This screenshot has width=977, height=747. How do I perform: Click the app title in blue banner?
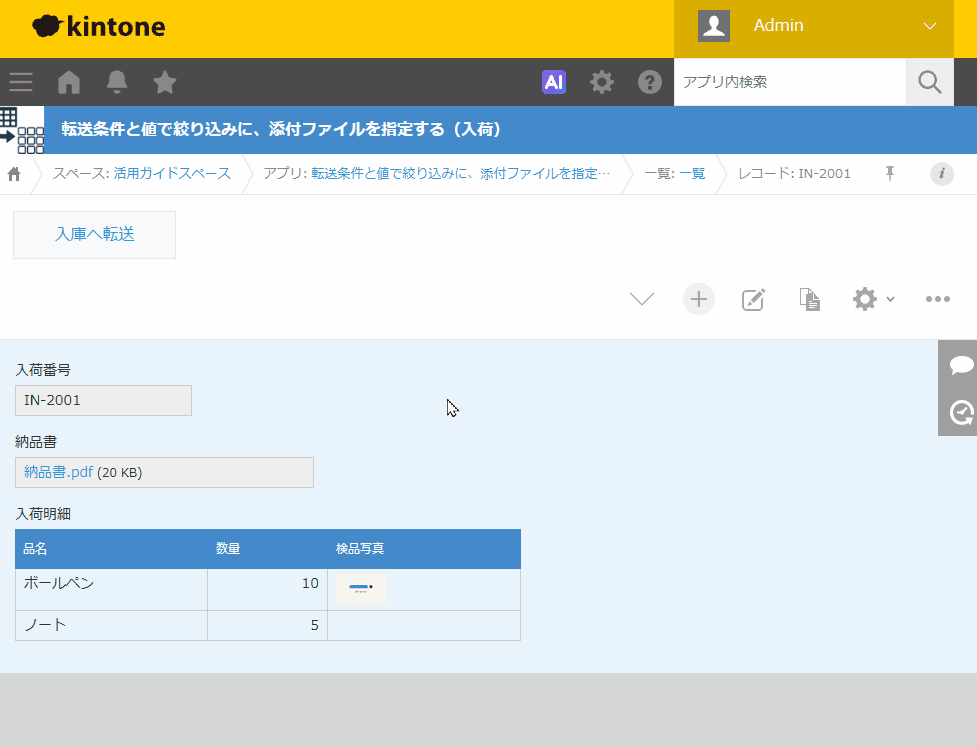[x=281, y=130]
